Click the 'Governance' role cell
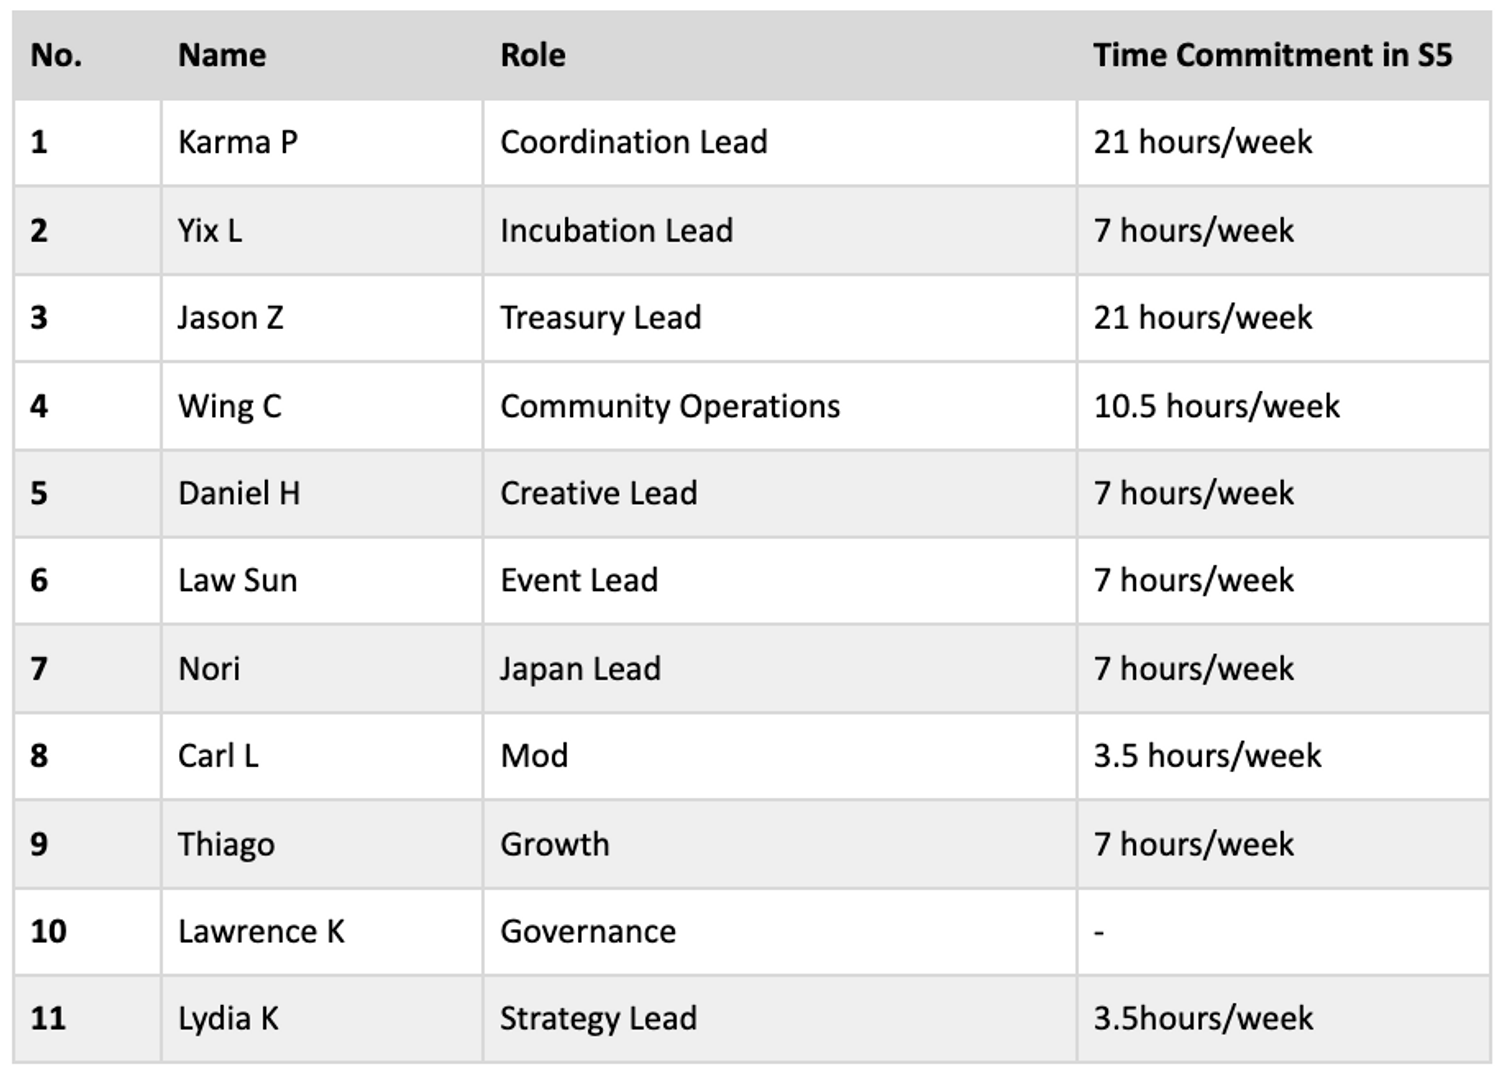This screenshot has height=1073, width=1500. (x=588, y=931)
